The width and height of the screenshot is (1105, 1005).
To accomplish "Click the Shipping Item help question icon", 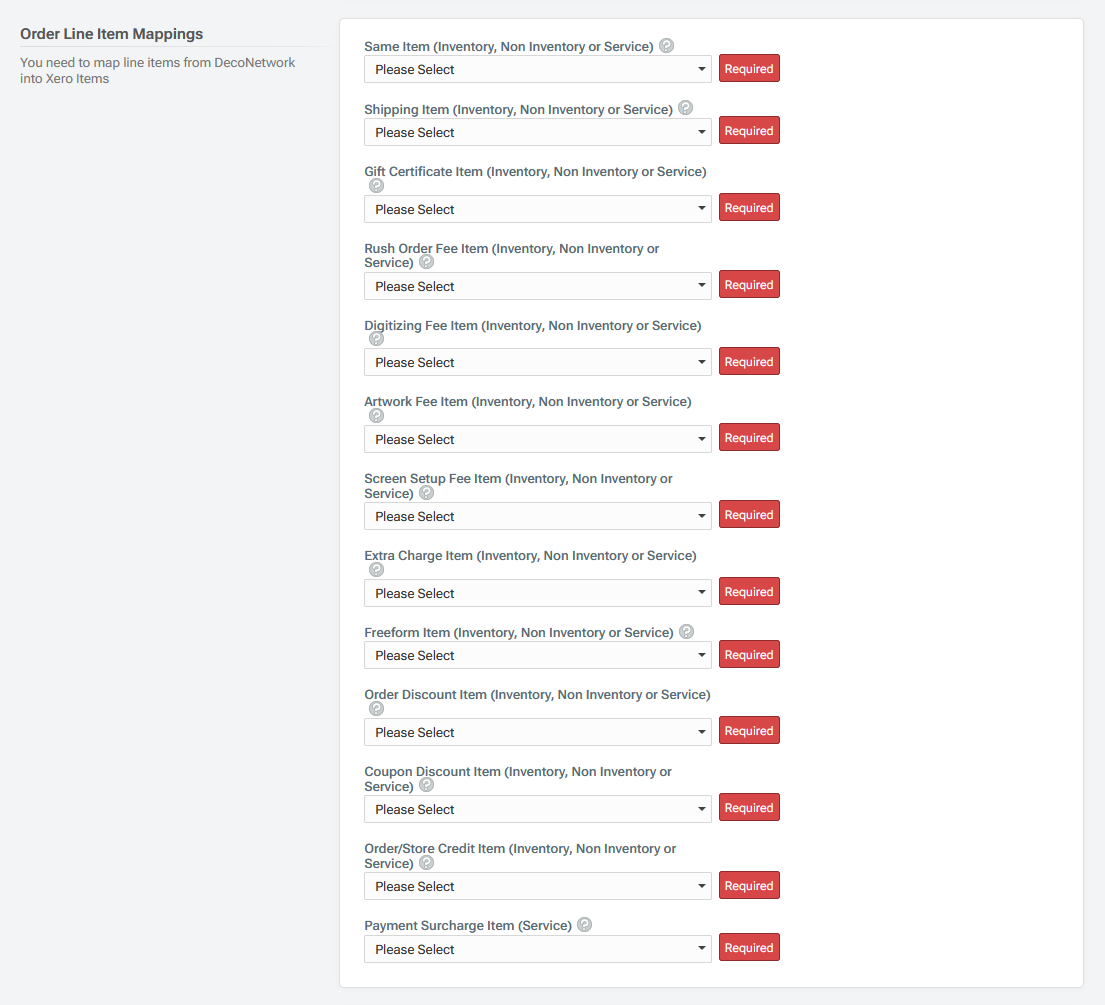I will pos(686,107).
